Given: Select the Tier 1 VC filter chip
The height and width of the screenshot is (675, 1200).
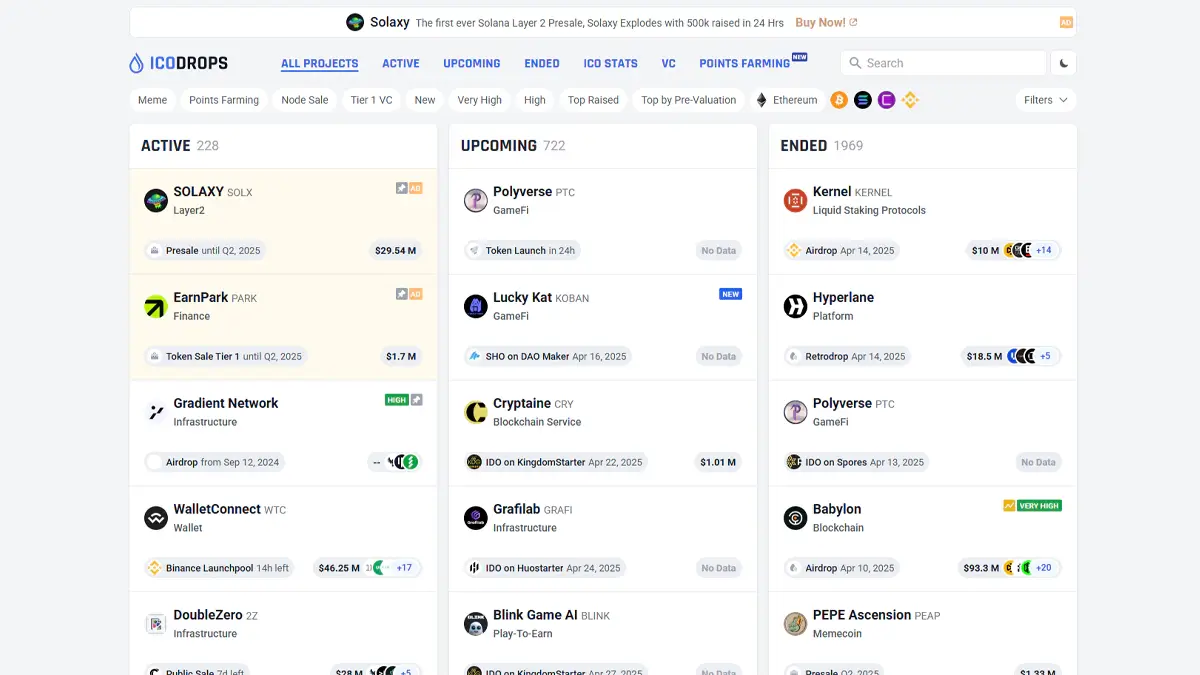Looking at the screenshot, I should point(372,100).
